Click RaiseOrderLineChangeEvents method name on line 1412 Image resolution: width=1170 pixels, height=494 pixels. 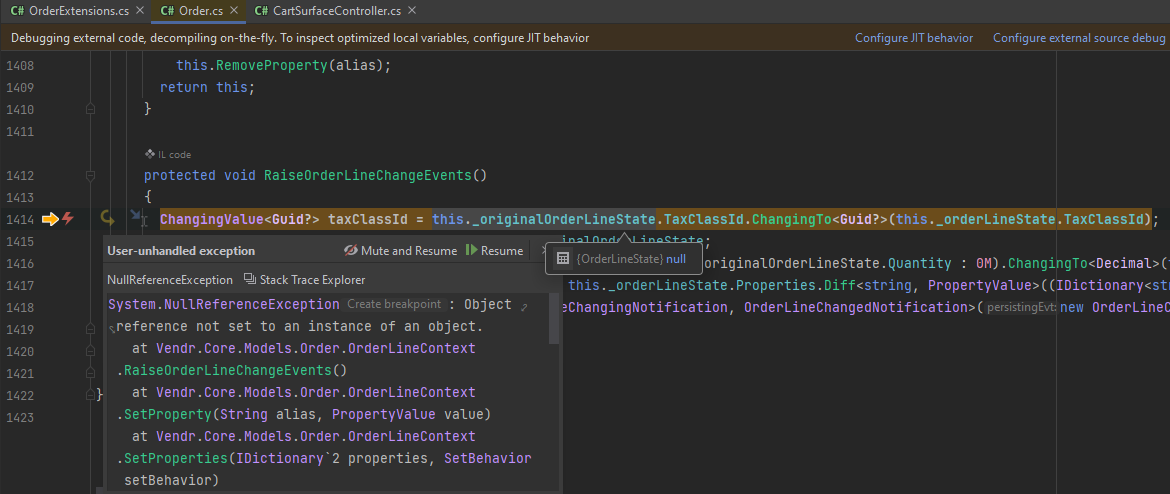pos(368,176)
